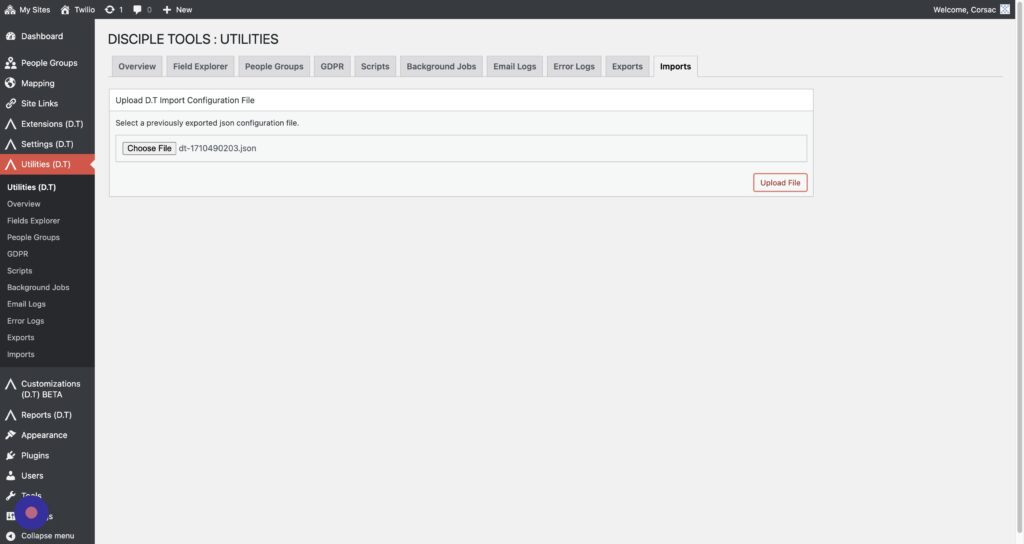Switch to the Exports tab

click(x=627, y=67)
